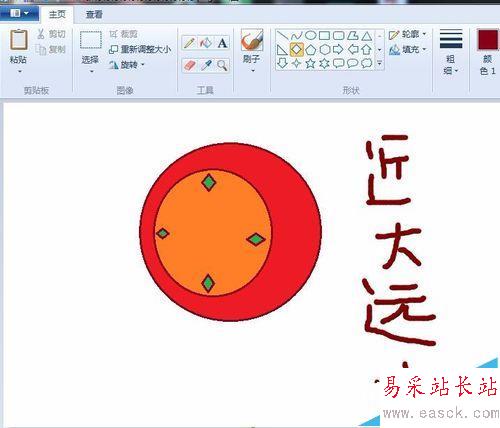
Task: Choose the Rounded rectangular callout shape
Action: tap(338, 63)
